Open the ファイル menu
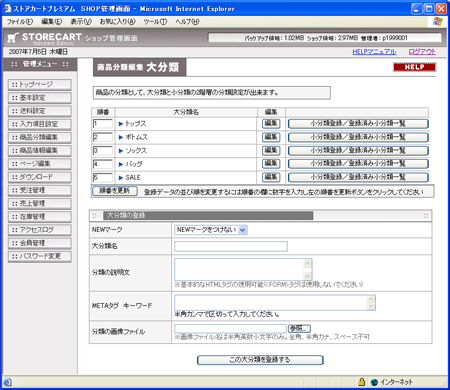This screenshot has width=450, height=390. coord(20,22)
